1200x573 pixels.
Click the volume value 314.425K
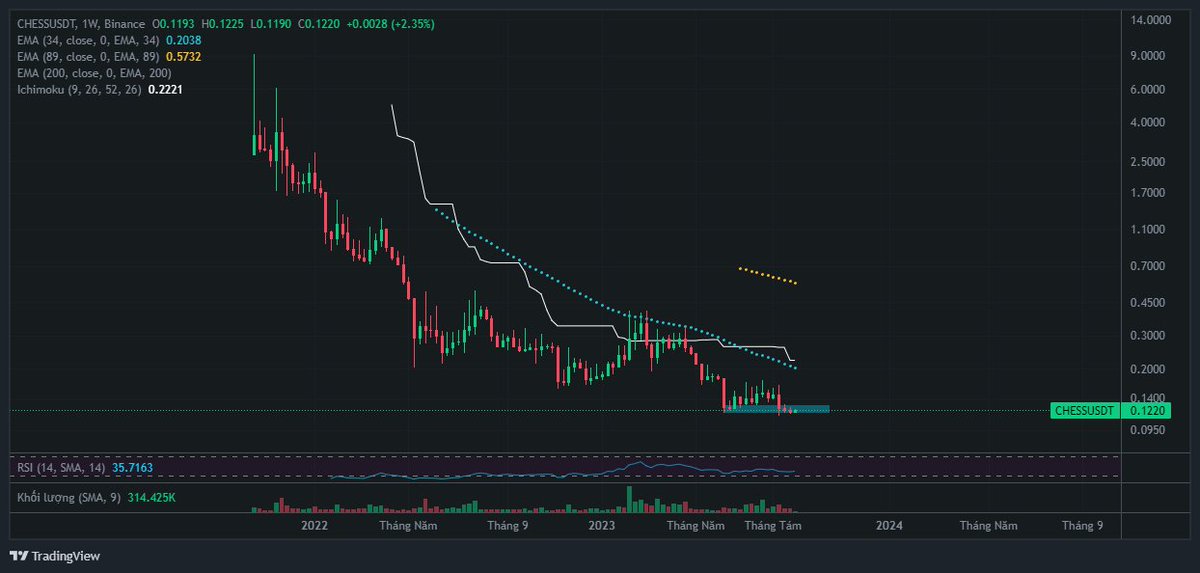(x=151, y=497)
